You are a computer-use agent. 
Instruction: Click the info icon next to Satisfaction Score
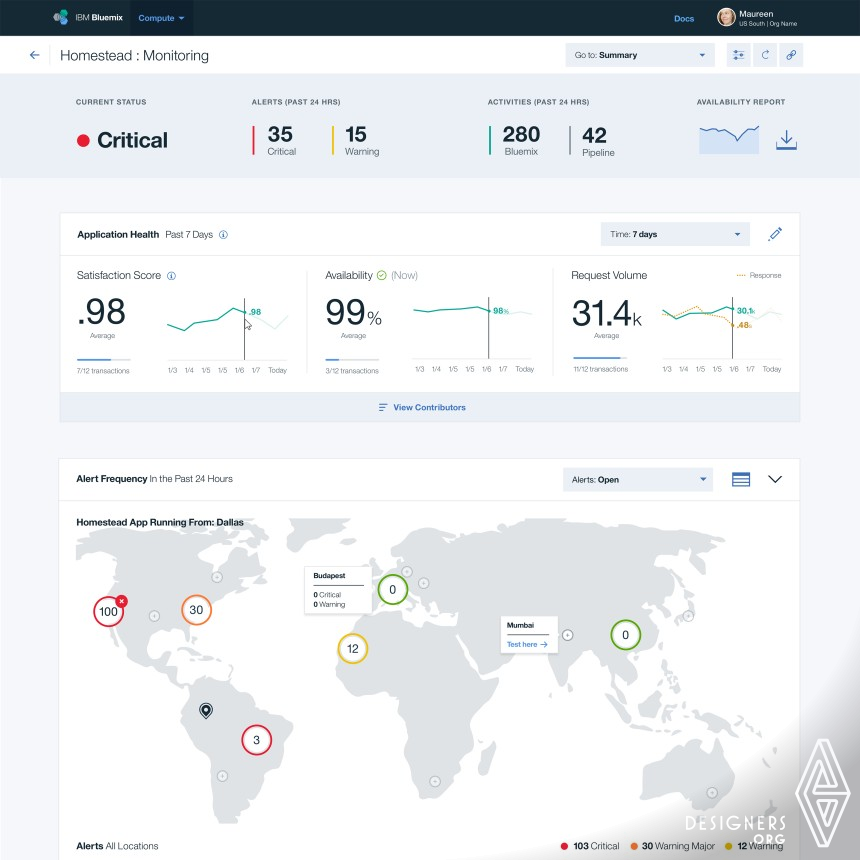(172, 276)
